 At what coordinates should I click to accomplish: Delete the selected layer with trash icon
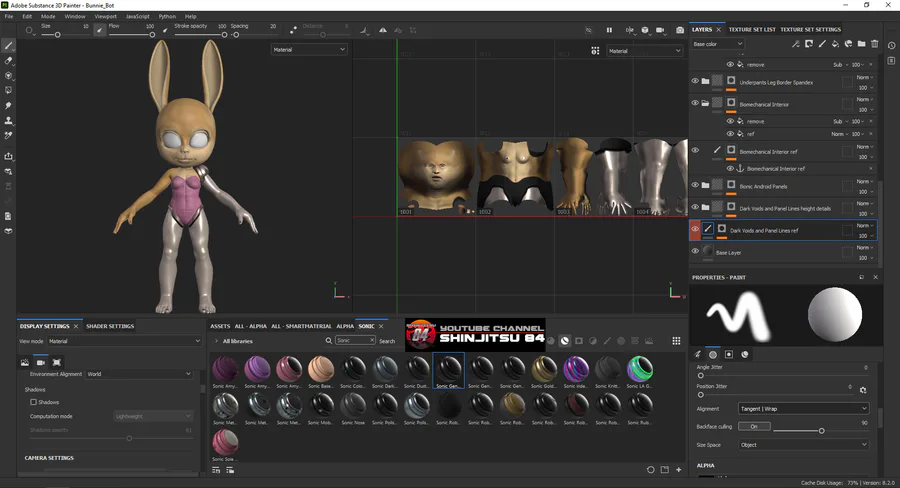click(875, 44)
